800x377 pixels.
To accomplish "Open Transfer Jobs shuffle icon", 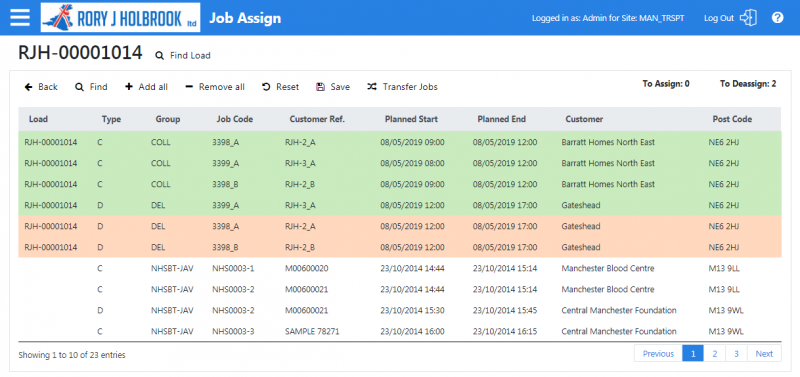I will tap(372, 87).
